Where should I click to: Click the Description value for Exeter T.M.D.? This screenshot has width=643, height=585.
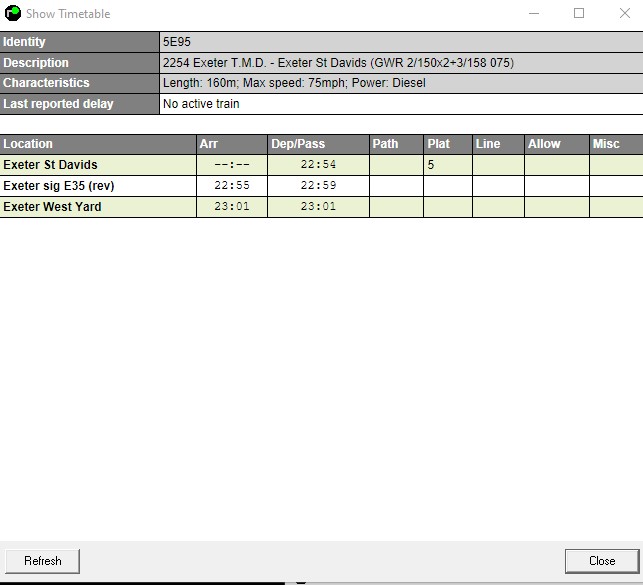(338, 63)
